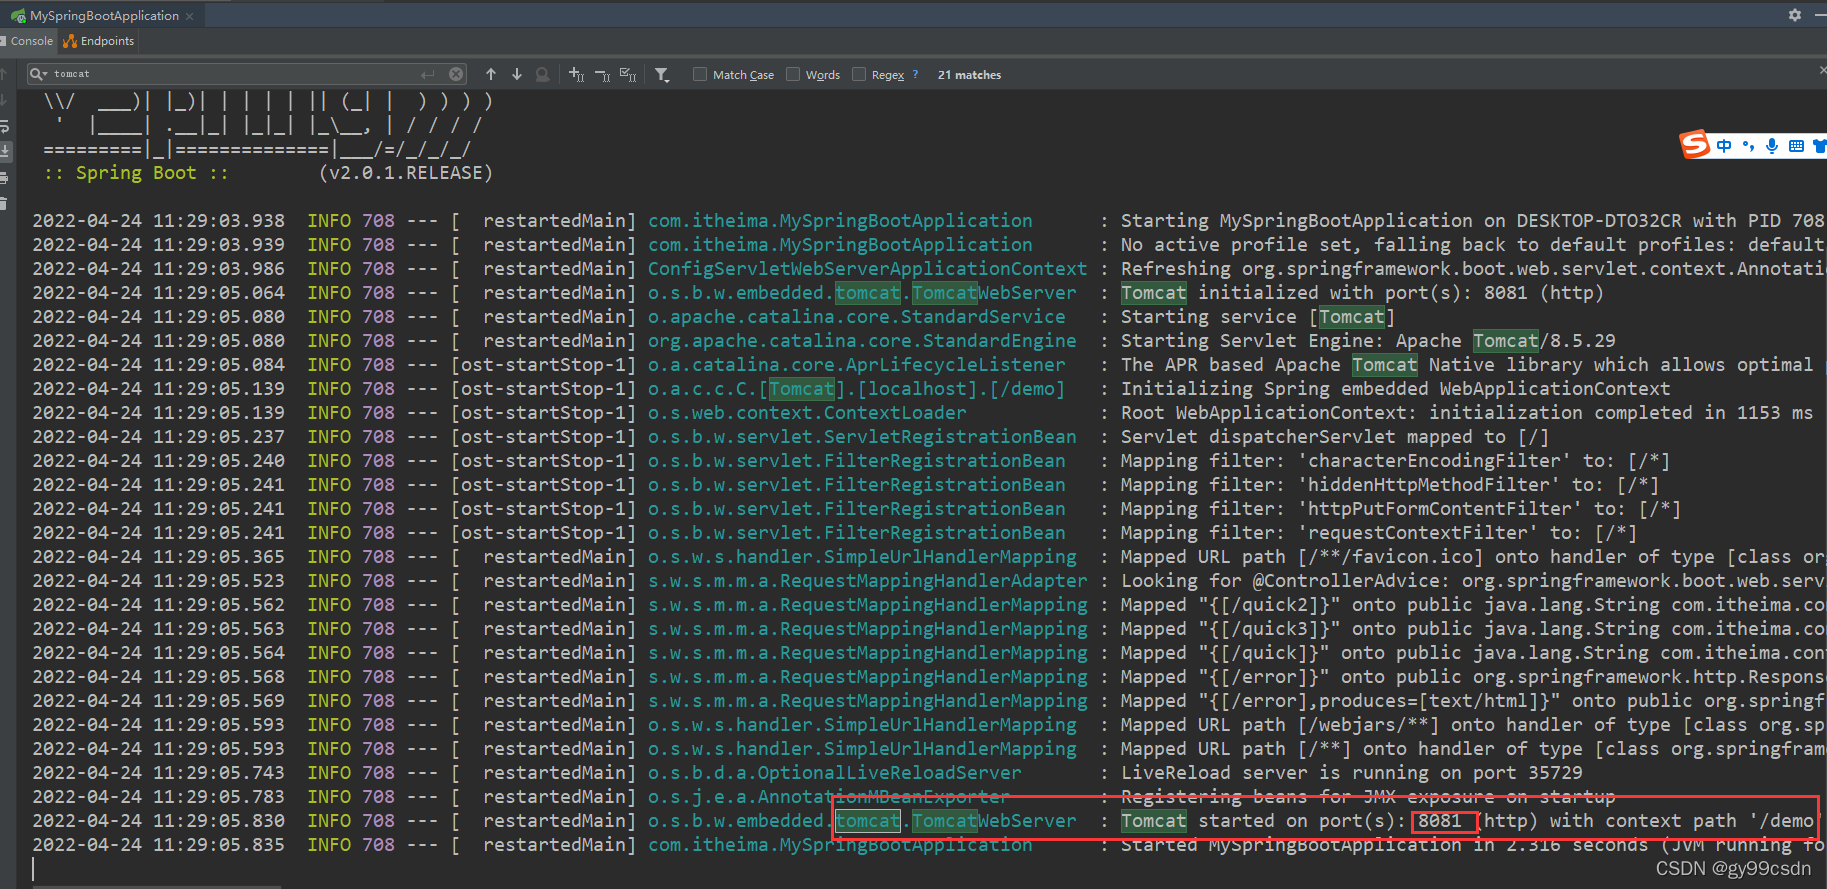Click 'Initializing Spring embedded WebApplicationContext' message
Viewport: 1827px width, 889px height.
(1395, 389)
